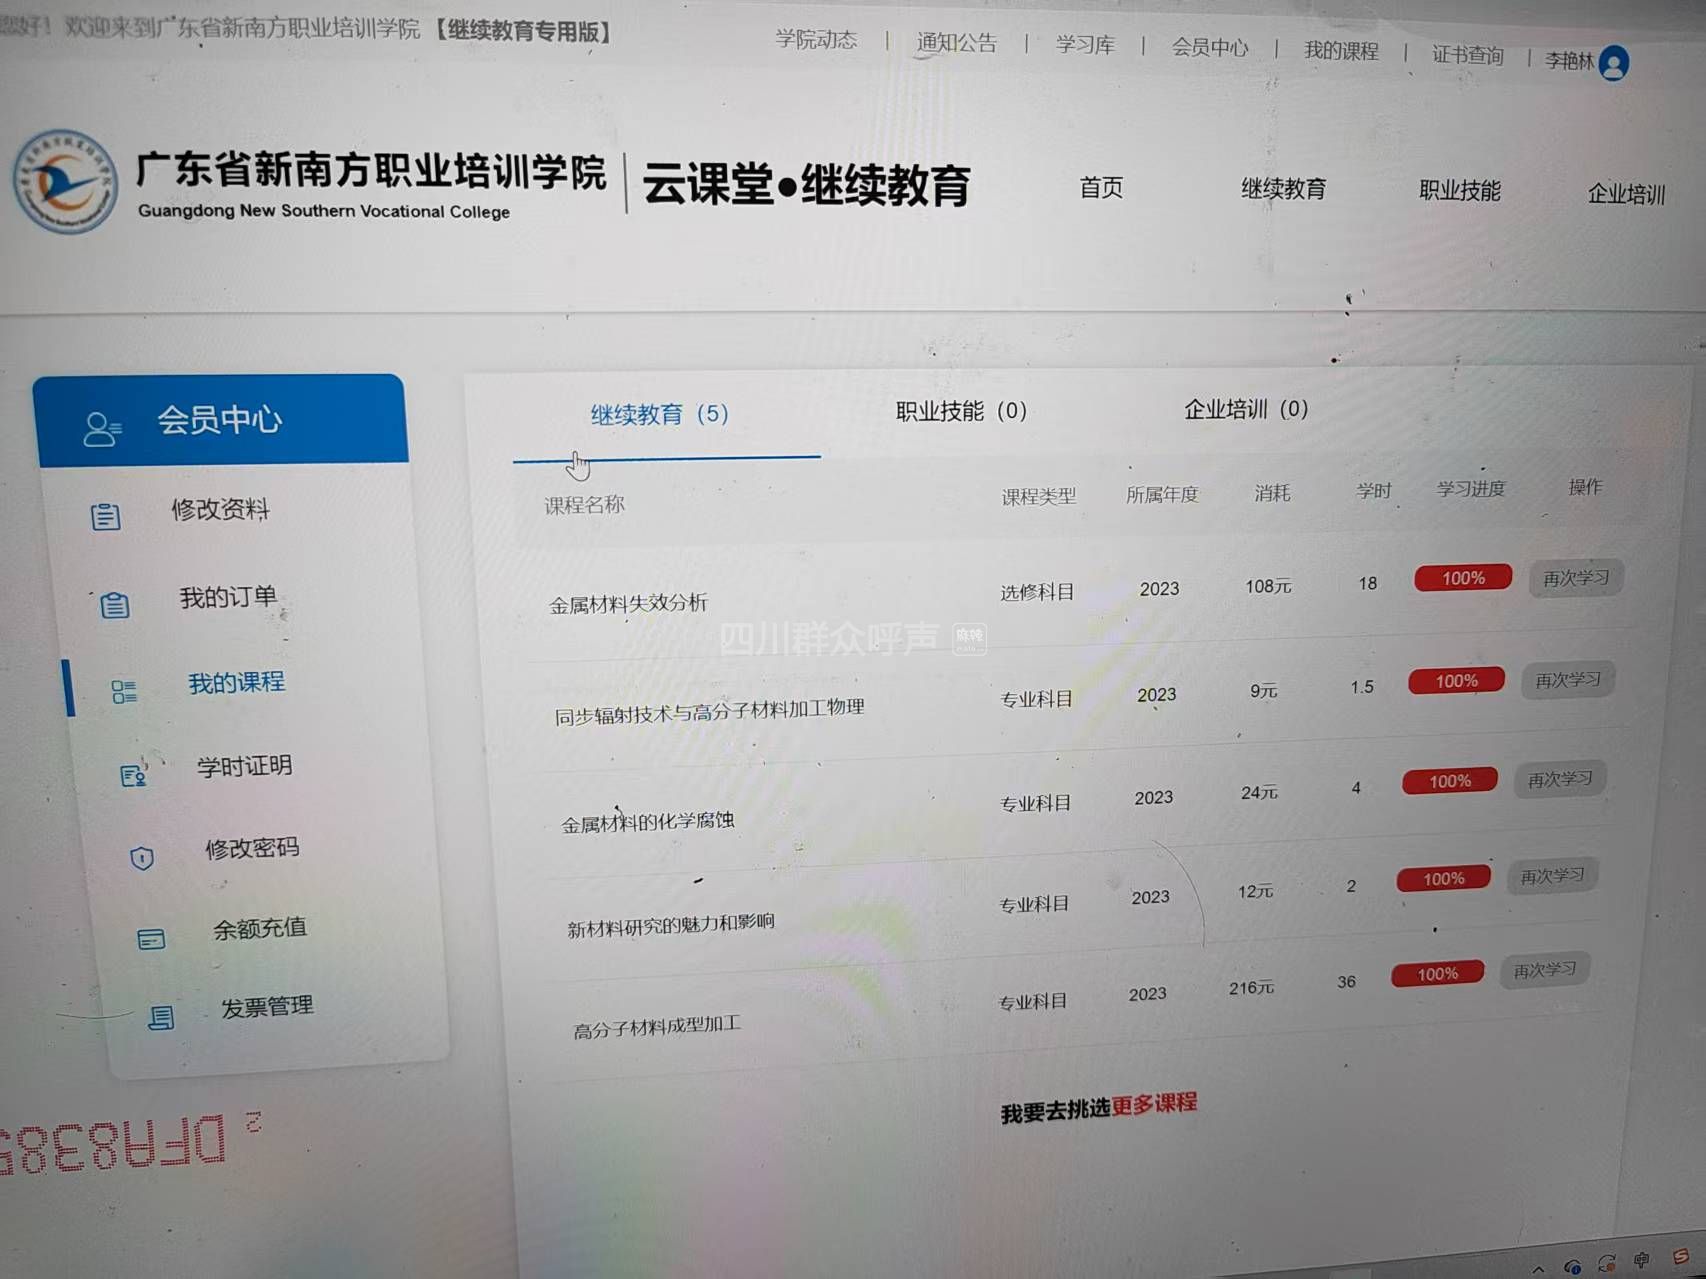Click the 发票管理 invoice icon
The width and height of the screenshot is (1706, 1279).
coord(161,1018)
